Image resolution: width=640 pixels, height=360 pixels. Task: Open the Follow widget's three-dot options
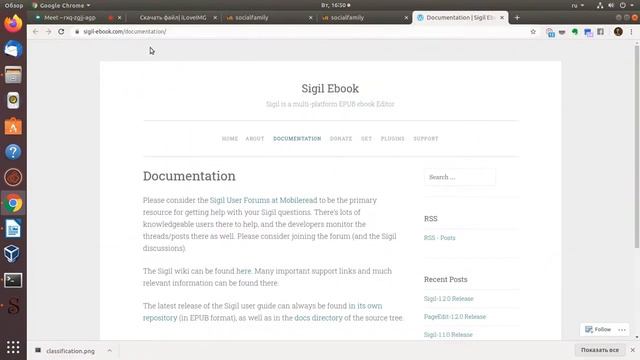[x=622, y=329]
